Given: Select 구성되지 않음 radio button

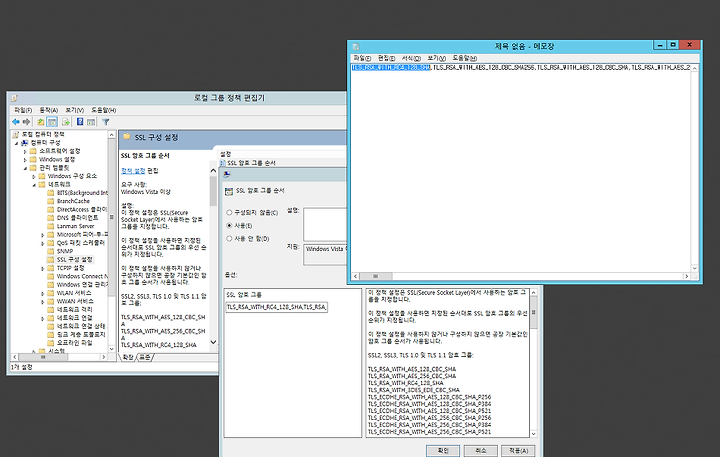Looking at the screenshot, I should [229, 213].
